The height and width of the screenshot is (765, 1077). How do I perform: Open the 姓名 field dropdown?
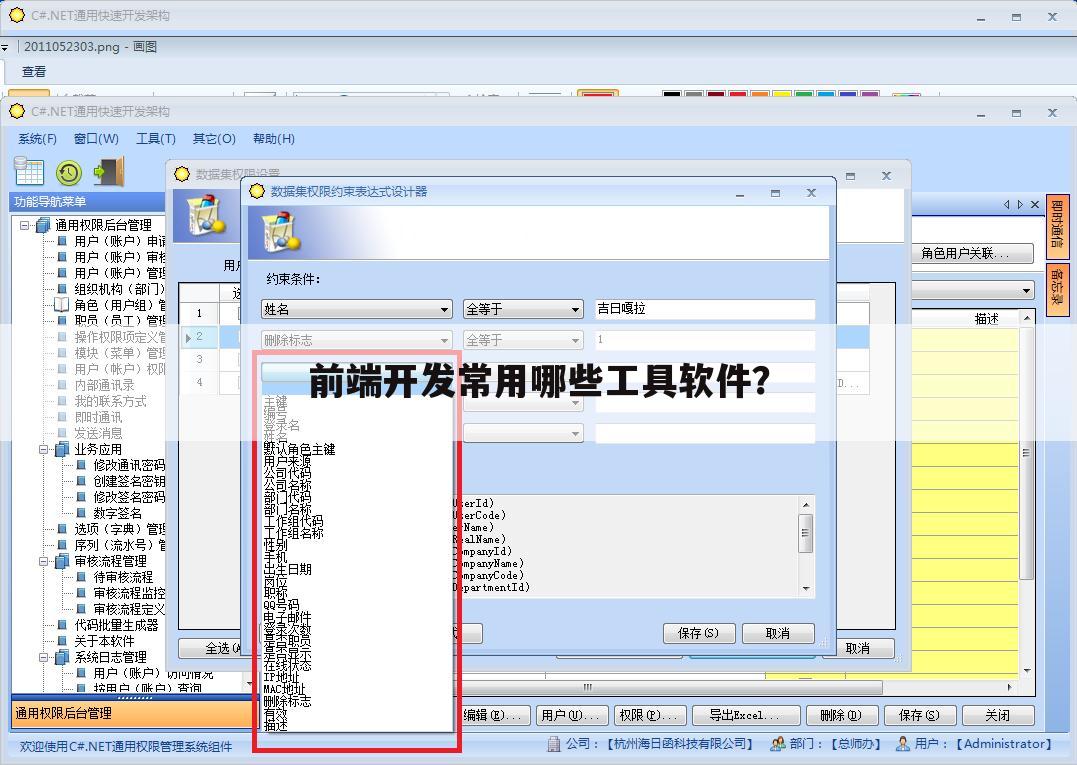pos(444,310)
